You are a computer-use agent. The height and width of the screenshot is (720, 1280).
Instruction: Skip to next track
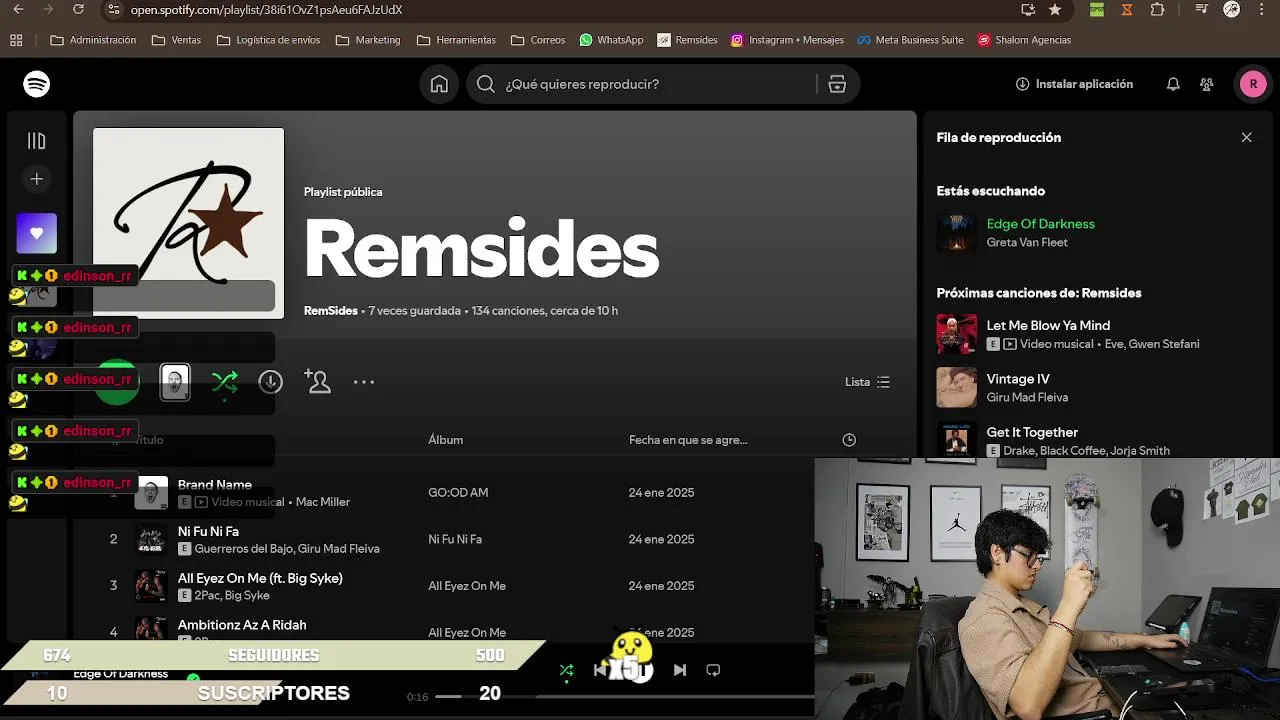click(x=680, y=670)
